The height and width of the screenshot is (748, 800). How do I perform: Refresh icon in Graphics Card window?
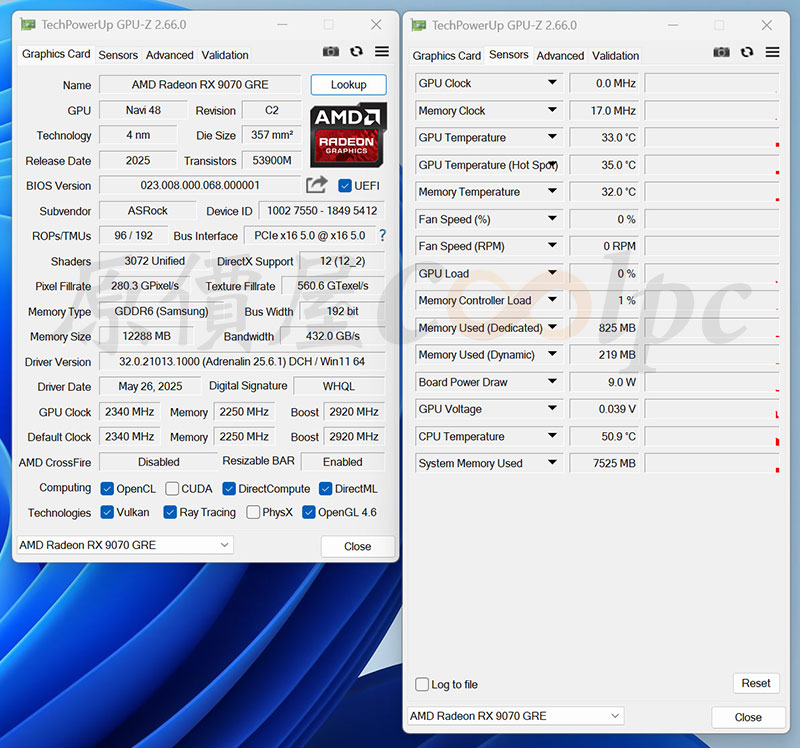[356, 52]
